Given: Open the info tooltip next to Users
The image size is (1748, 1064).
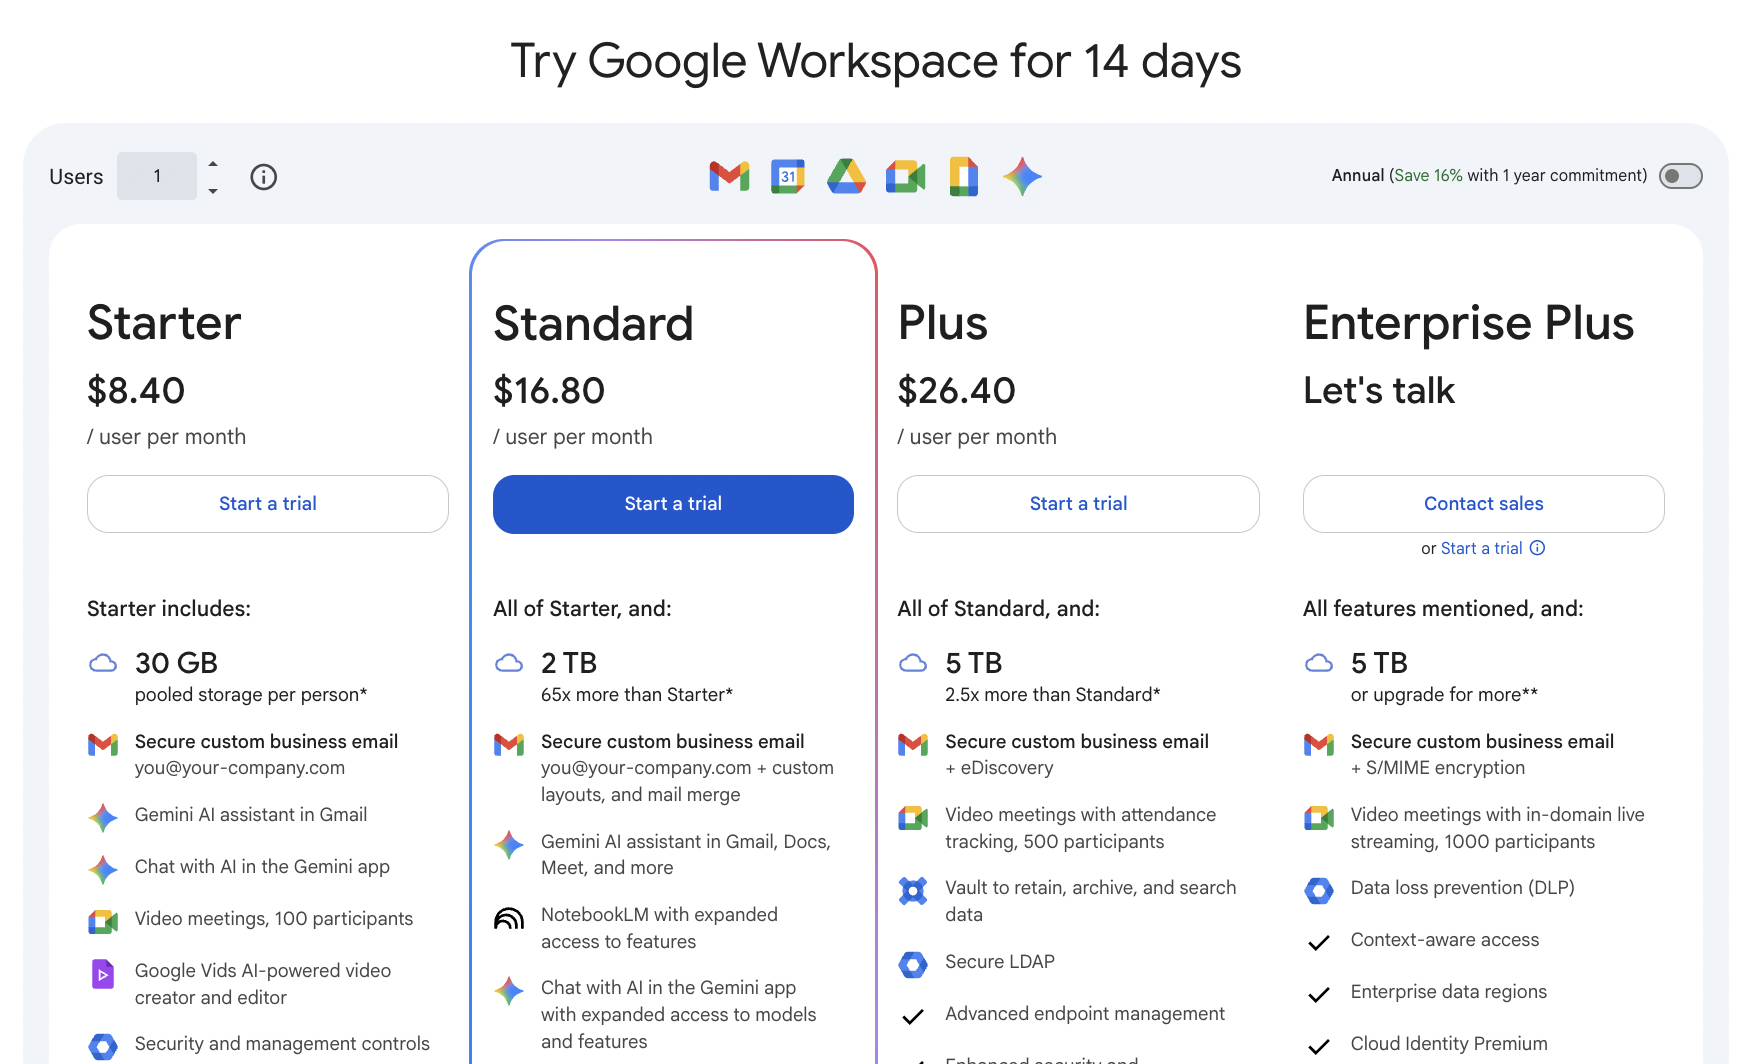Looking at the screenshot, I should [263, 177].
